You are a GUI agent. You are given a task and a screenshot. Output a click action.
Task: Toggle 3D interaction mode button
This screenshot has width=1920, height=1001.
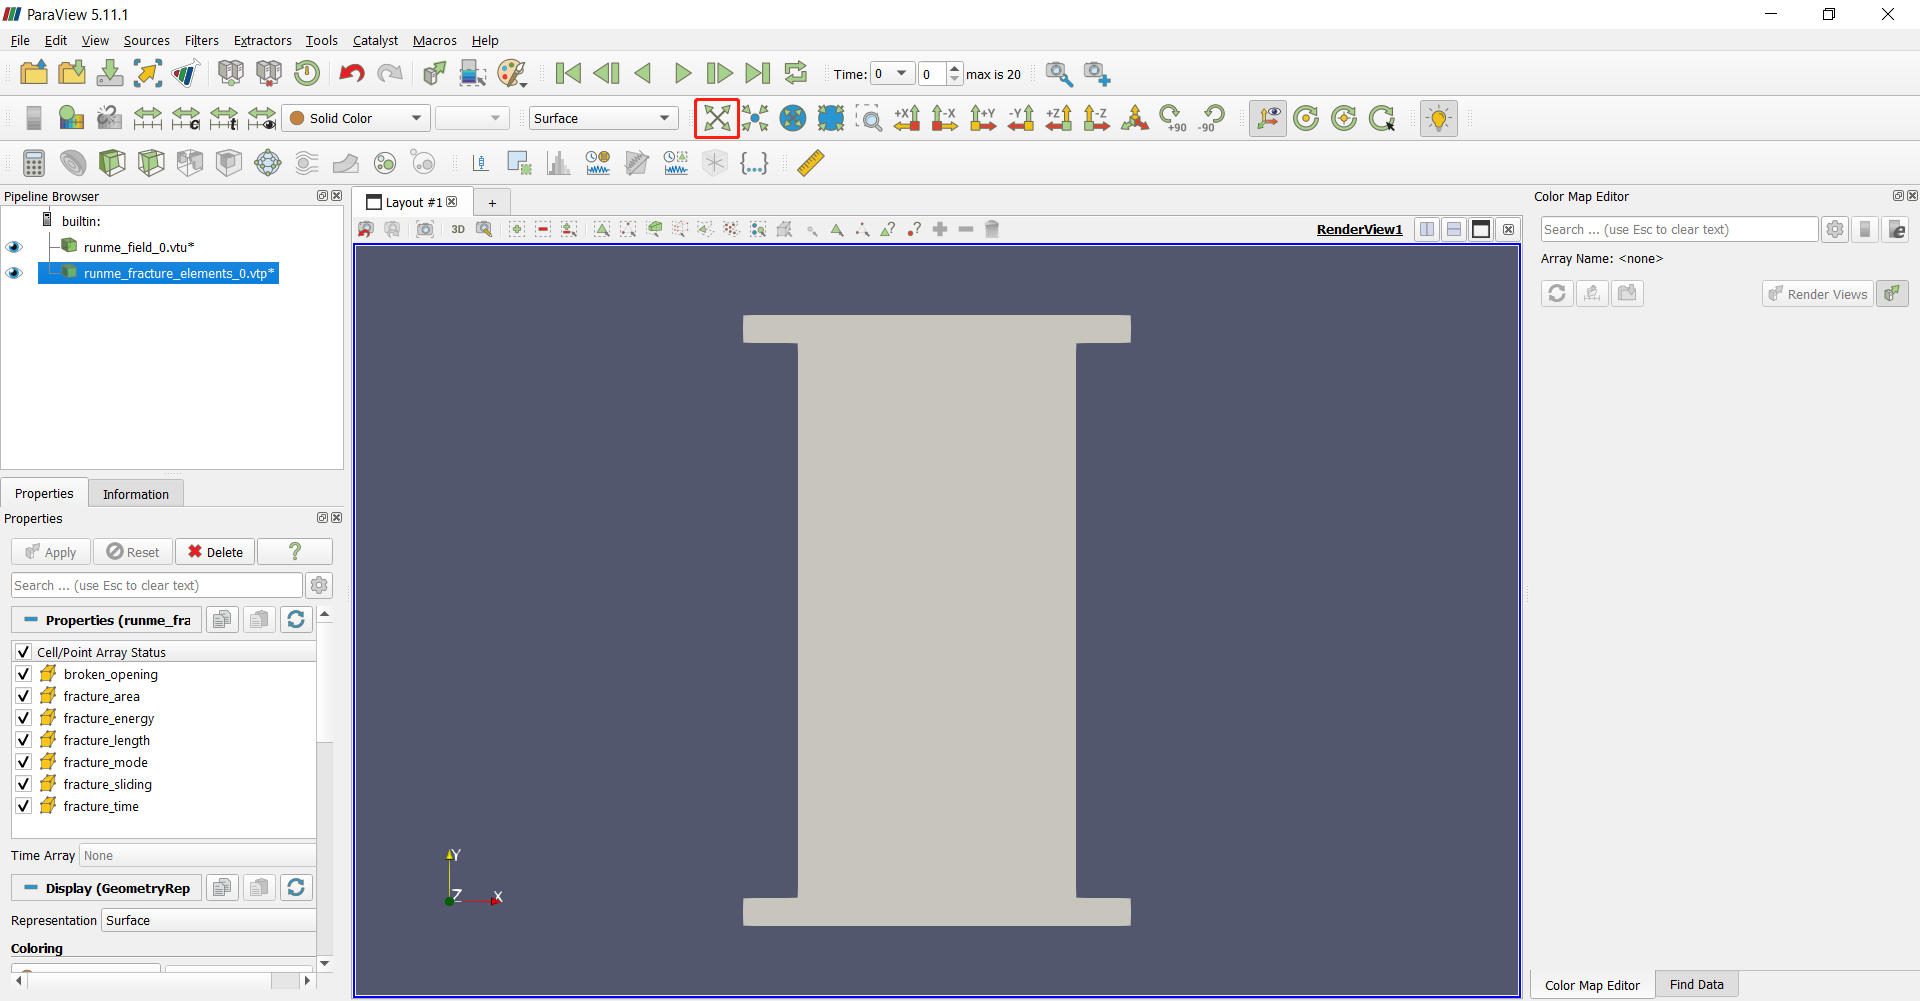[458, 229]
